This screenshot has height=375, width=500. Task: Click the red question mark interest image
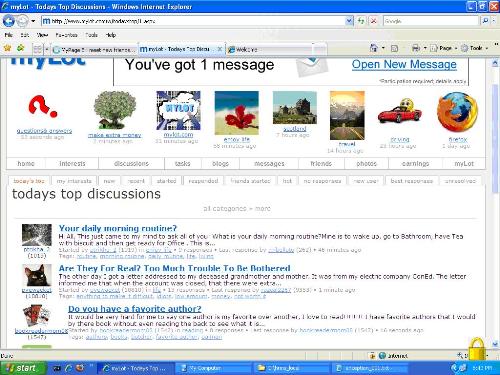coord(43,107)
